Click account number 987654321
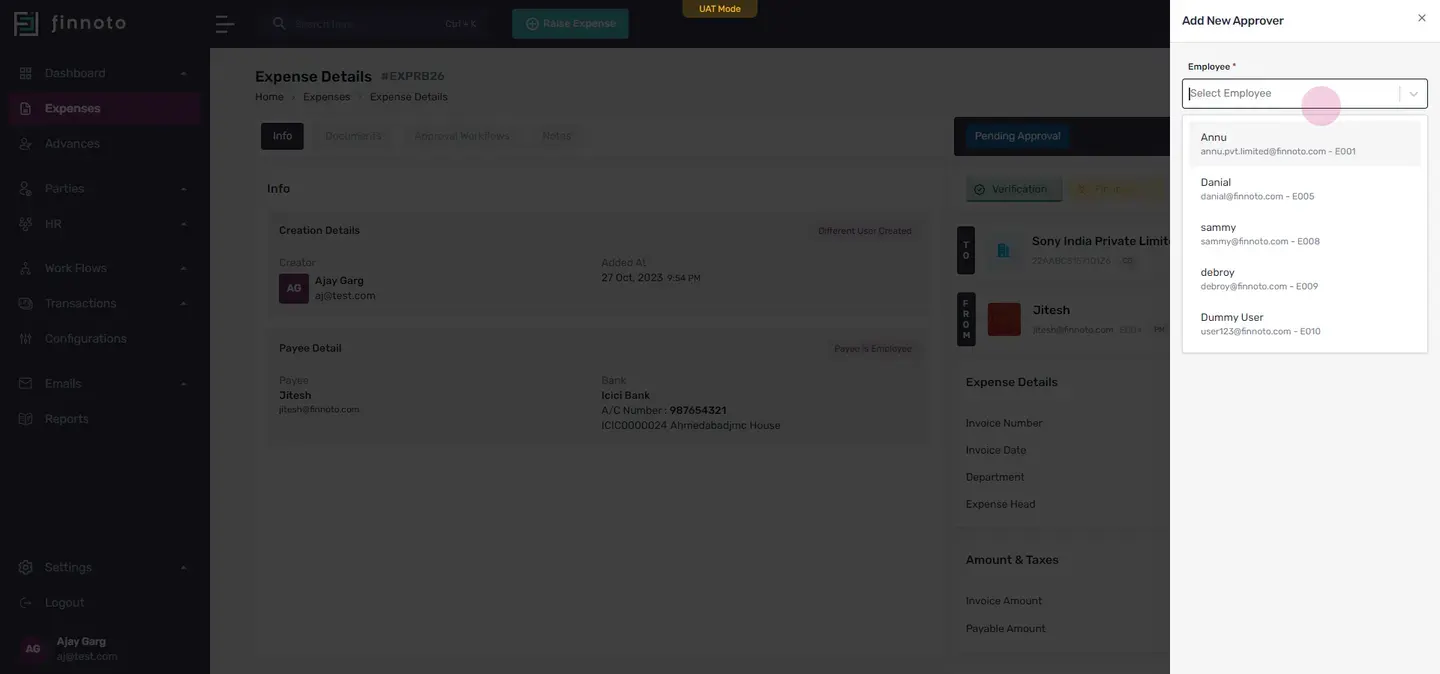The width and height of the screenshot is (1440, 674). tap(698, 411)
